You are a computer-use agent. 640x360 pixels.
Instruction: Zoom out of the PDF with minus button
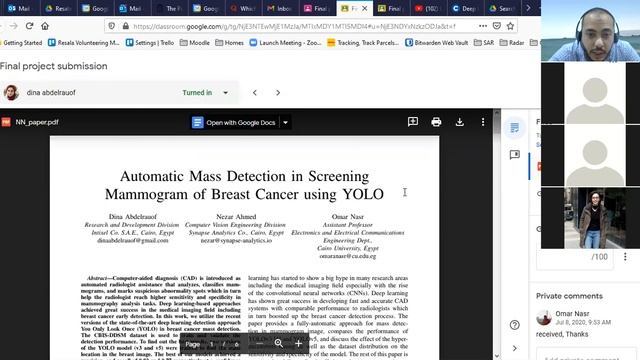(260, 344)
